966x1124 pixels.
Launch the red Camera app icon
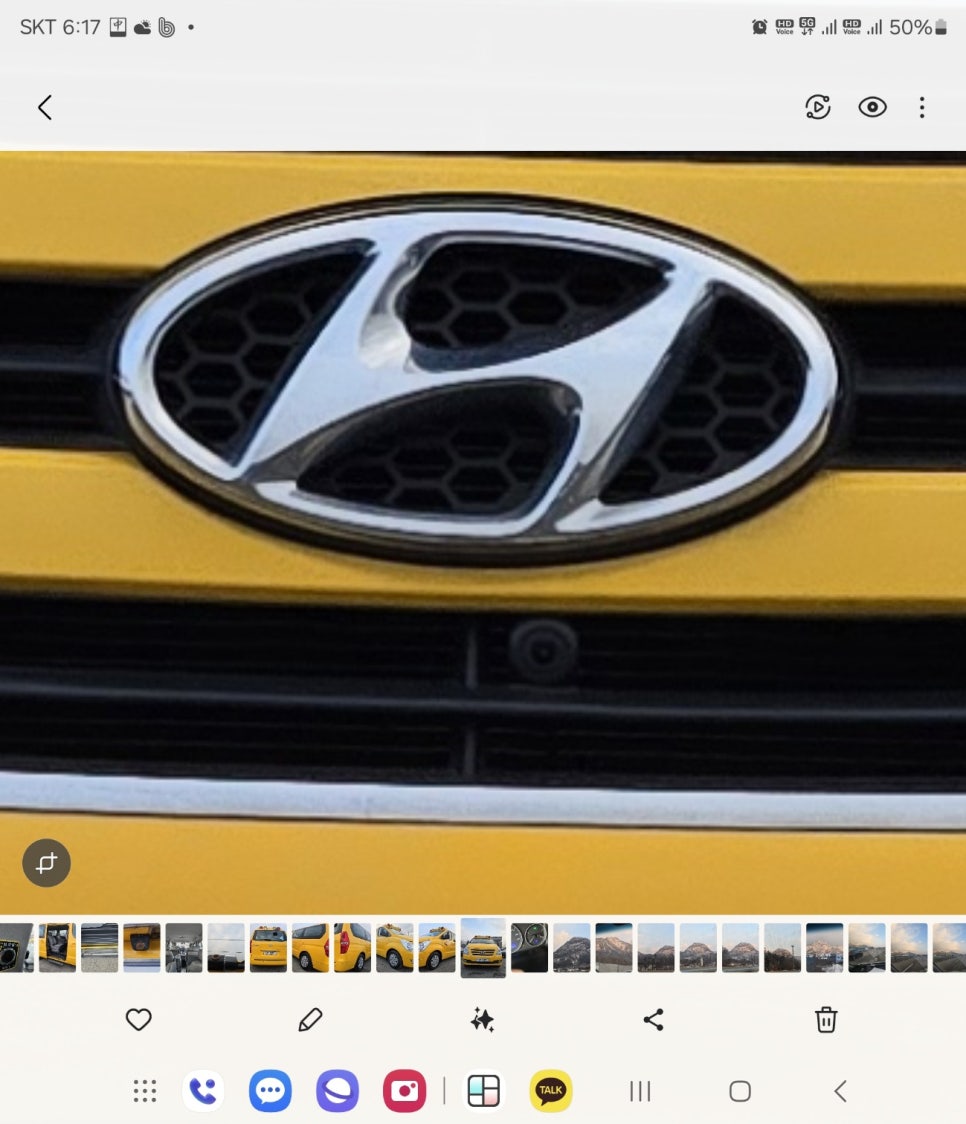(405, 1091)
